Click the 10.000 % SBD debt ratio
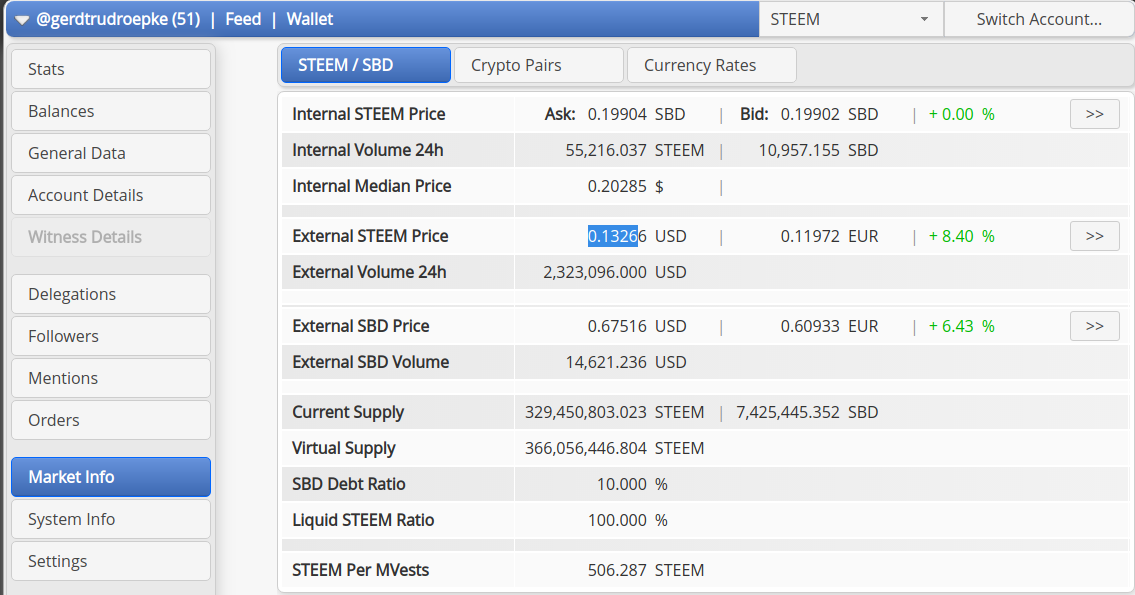Screen dimensions: 1135x595 (x=632, y=484)
